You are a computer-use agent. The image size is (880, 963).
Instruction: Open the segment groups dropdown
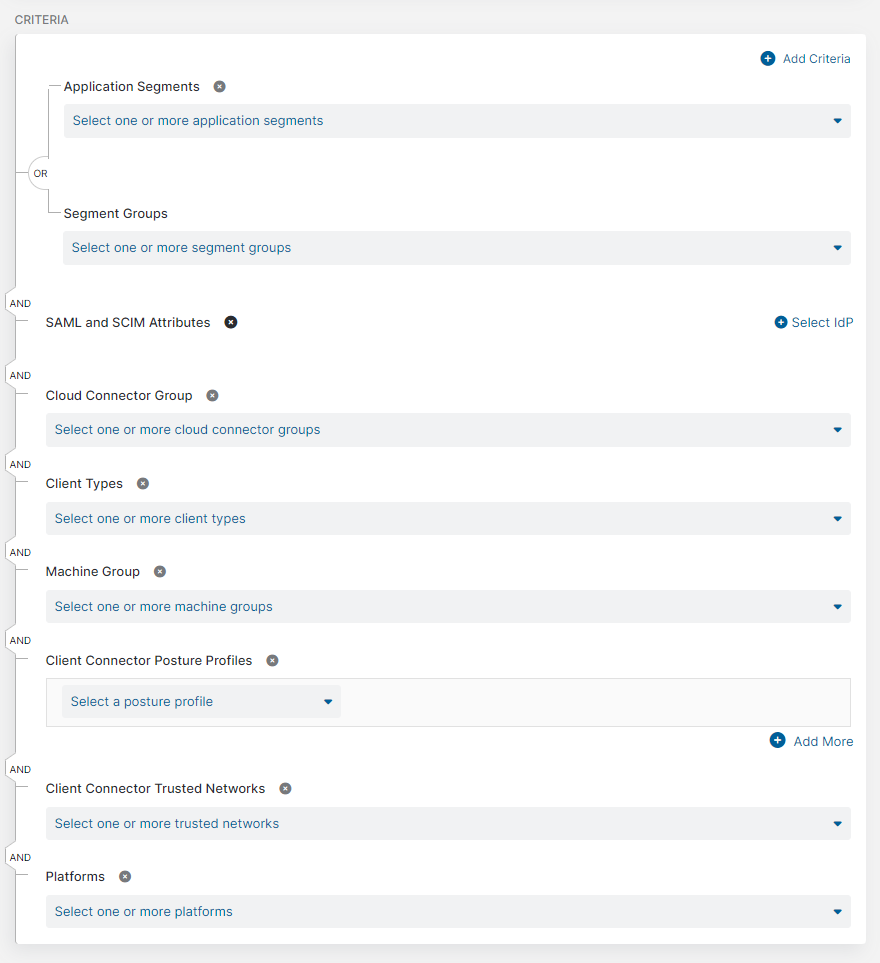456,247
